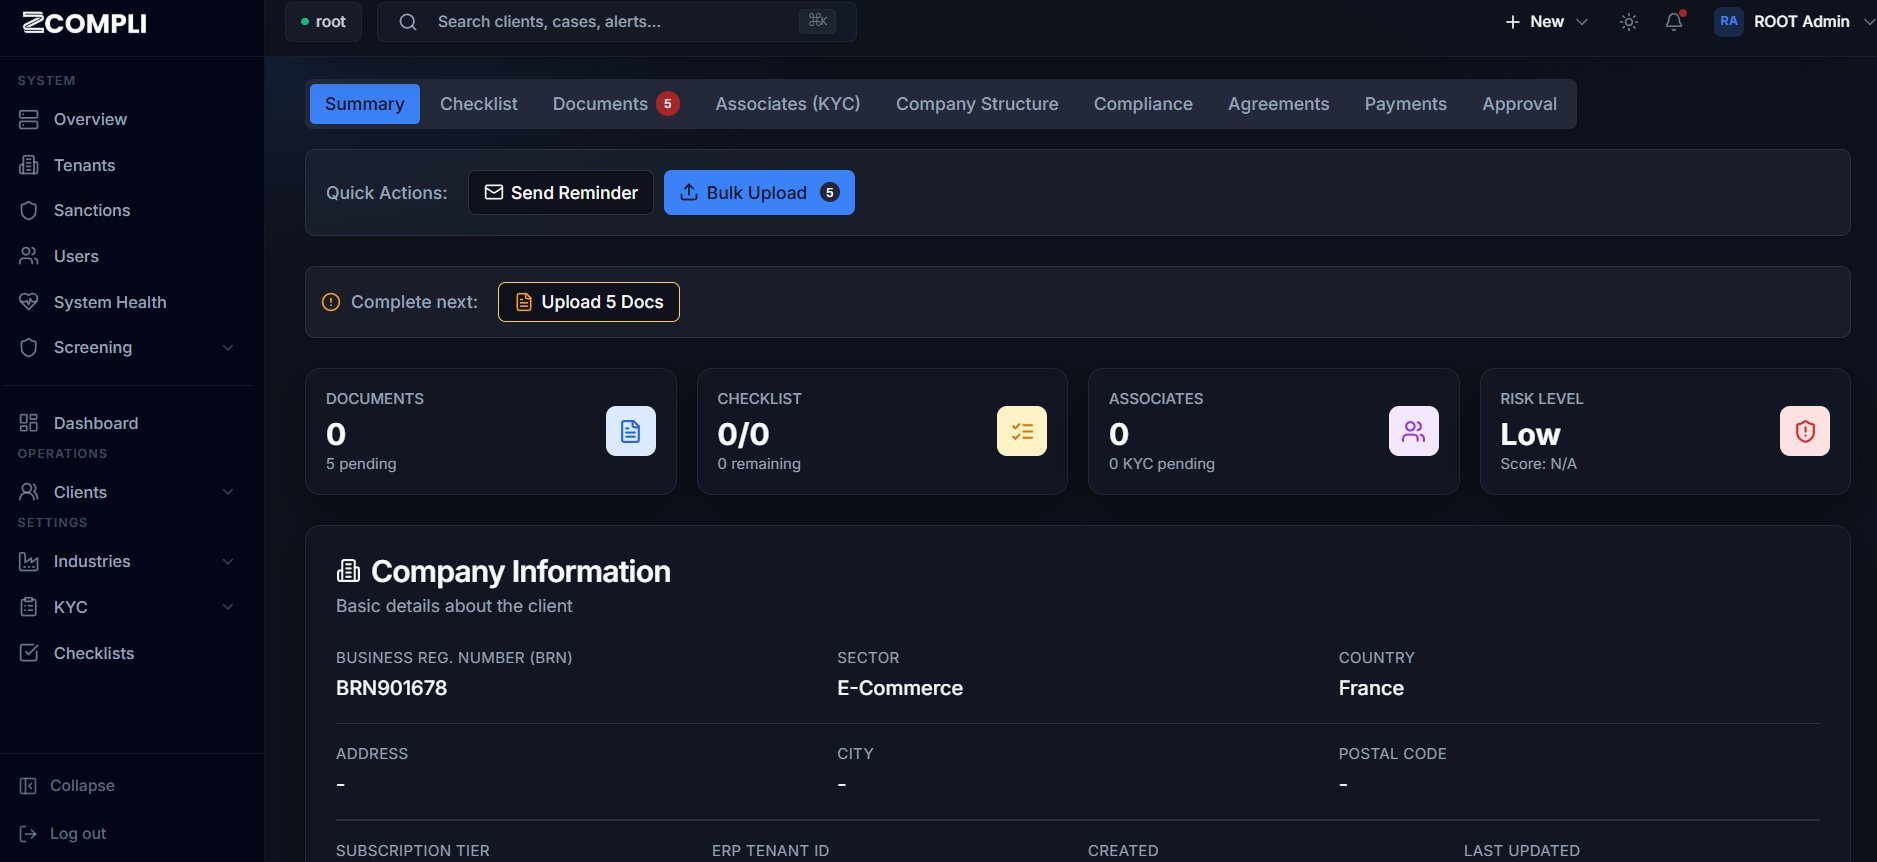Click the Users people icon

point(29,256)
